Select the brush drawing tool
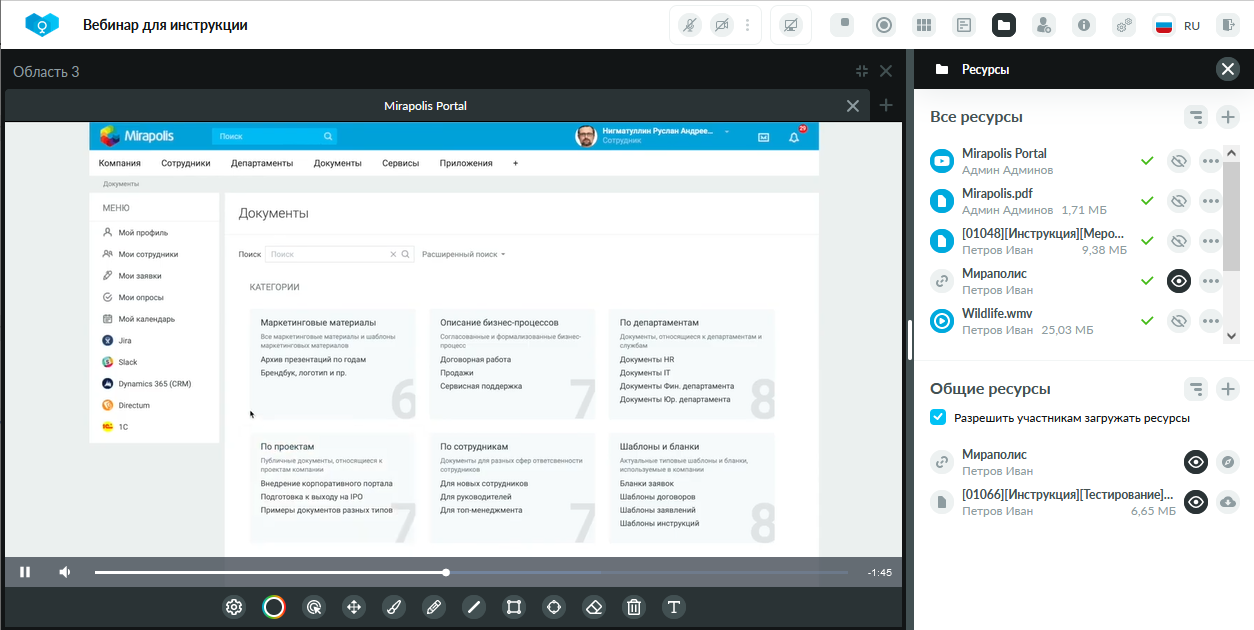 pos(394,607)
